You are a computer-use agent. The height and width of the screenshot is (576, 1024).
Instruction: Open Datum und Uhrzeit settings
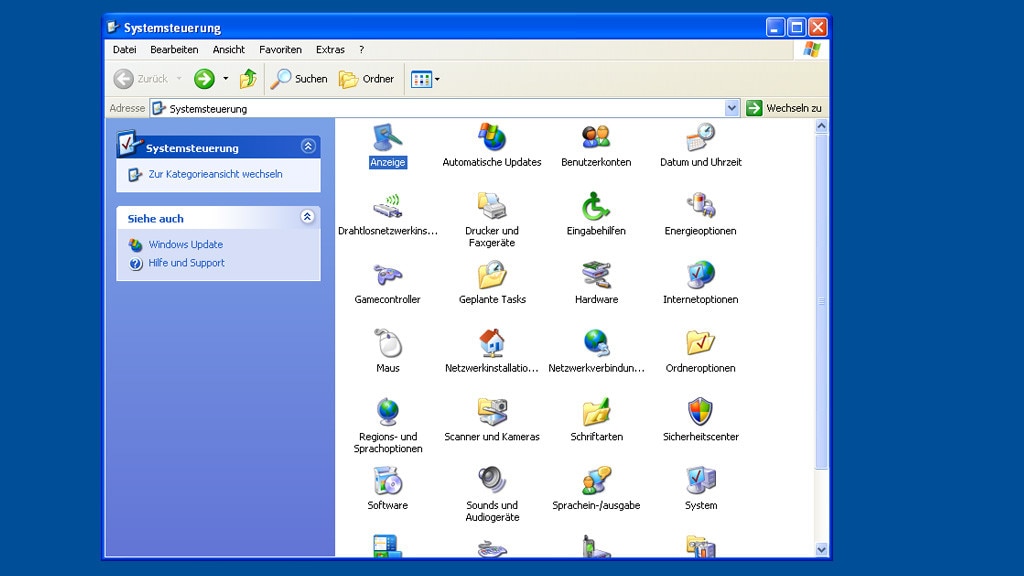click(700, 140)
